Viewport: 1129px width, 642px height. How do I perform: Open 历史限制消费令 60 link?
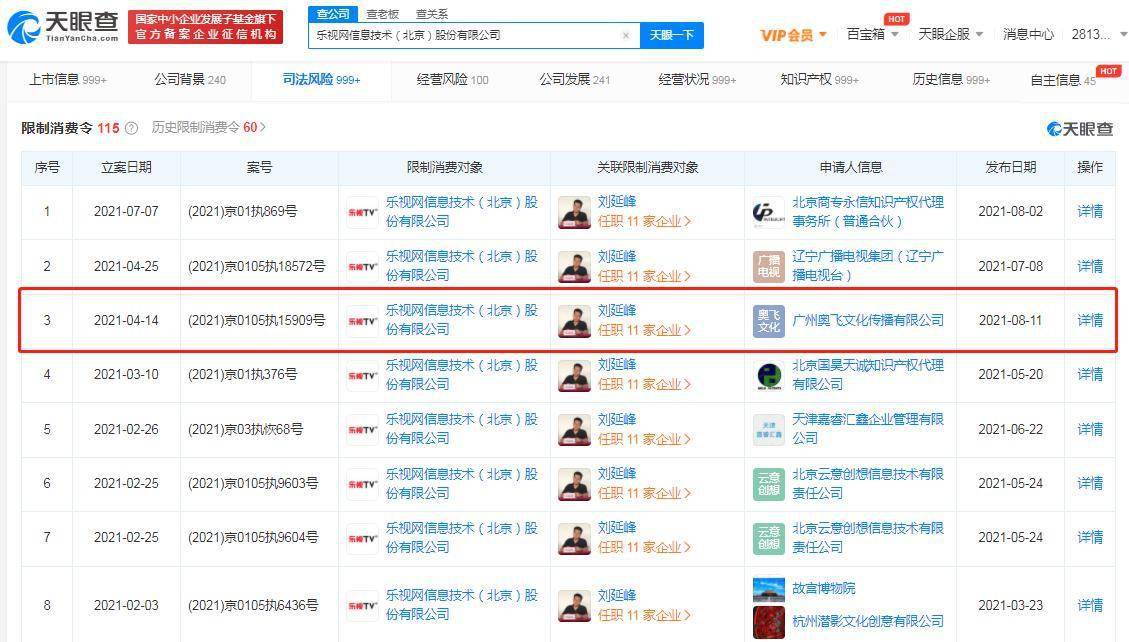point(209,127)
